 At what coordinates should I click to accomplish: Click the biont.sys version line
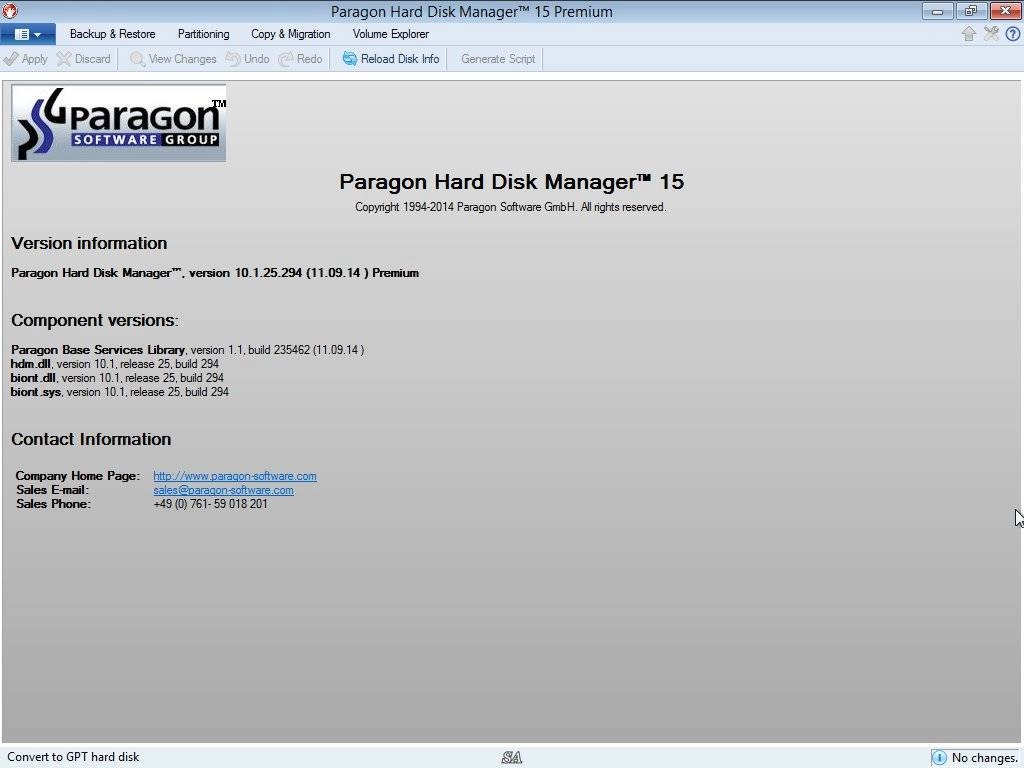[120, 392]
